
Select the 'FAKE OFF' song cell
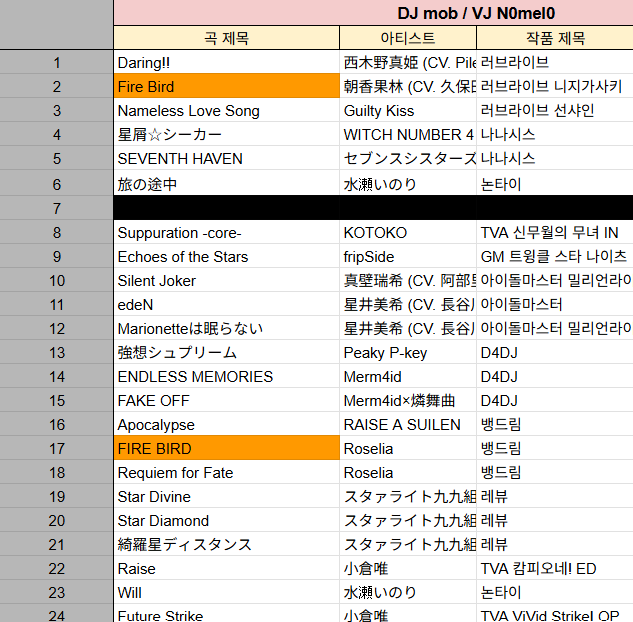226,400
